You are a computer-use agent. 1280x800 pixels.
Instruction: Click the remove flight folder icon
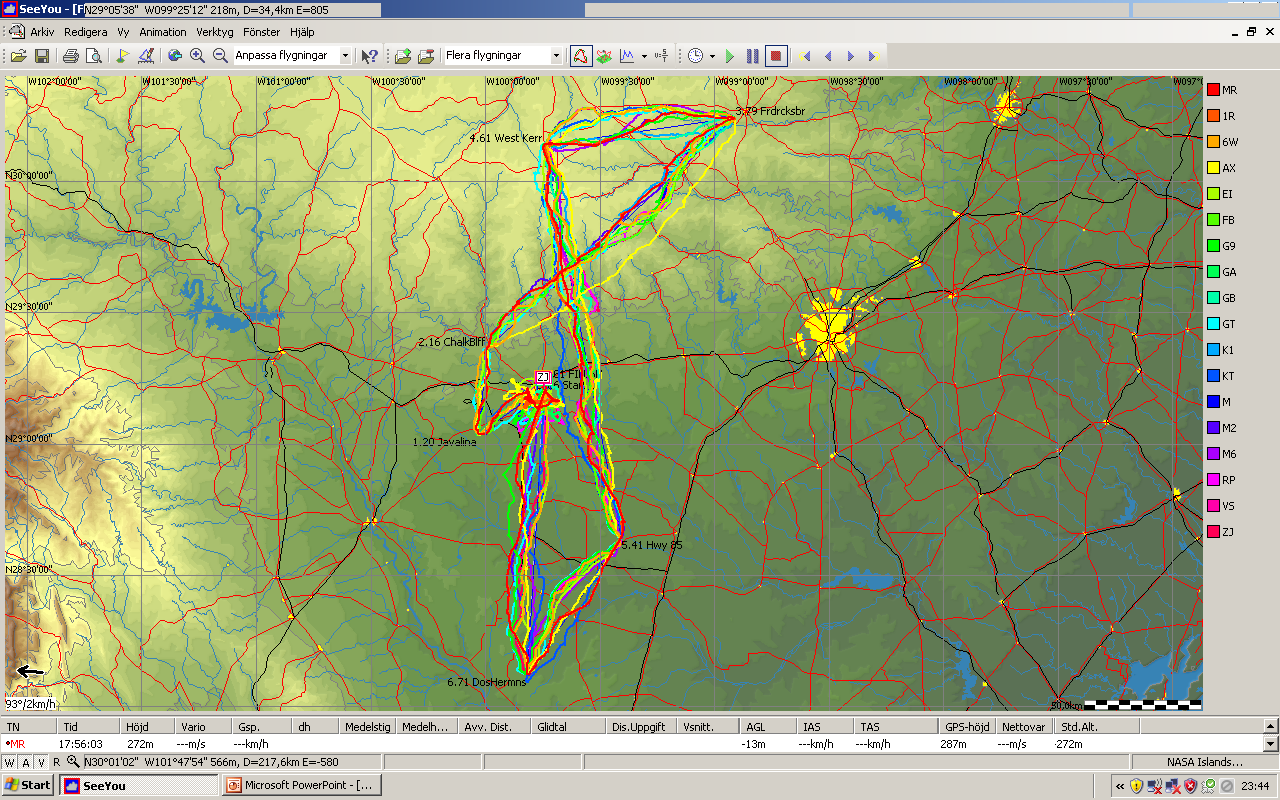pyautogui.click(x=426, y=56)
